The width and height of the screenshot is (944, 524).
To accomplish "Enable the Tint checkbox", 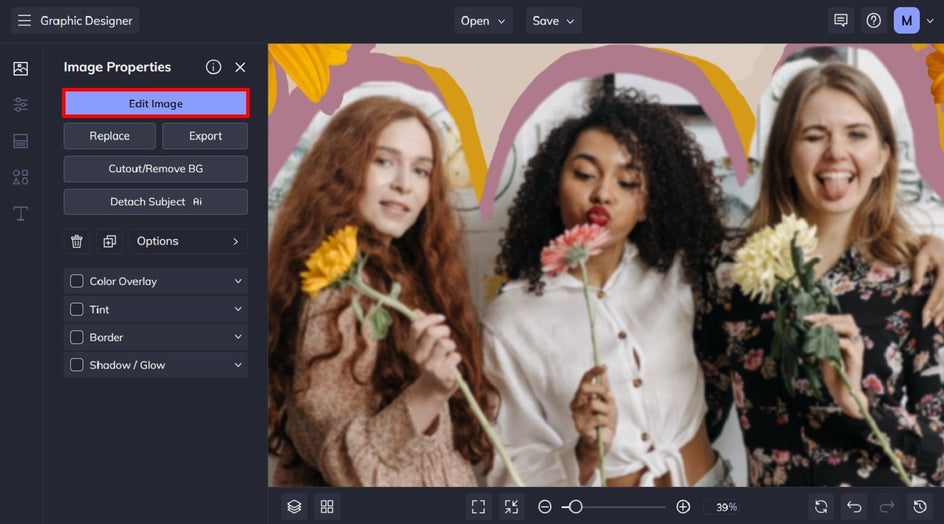I will pos(77,310).
